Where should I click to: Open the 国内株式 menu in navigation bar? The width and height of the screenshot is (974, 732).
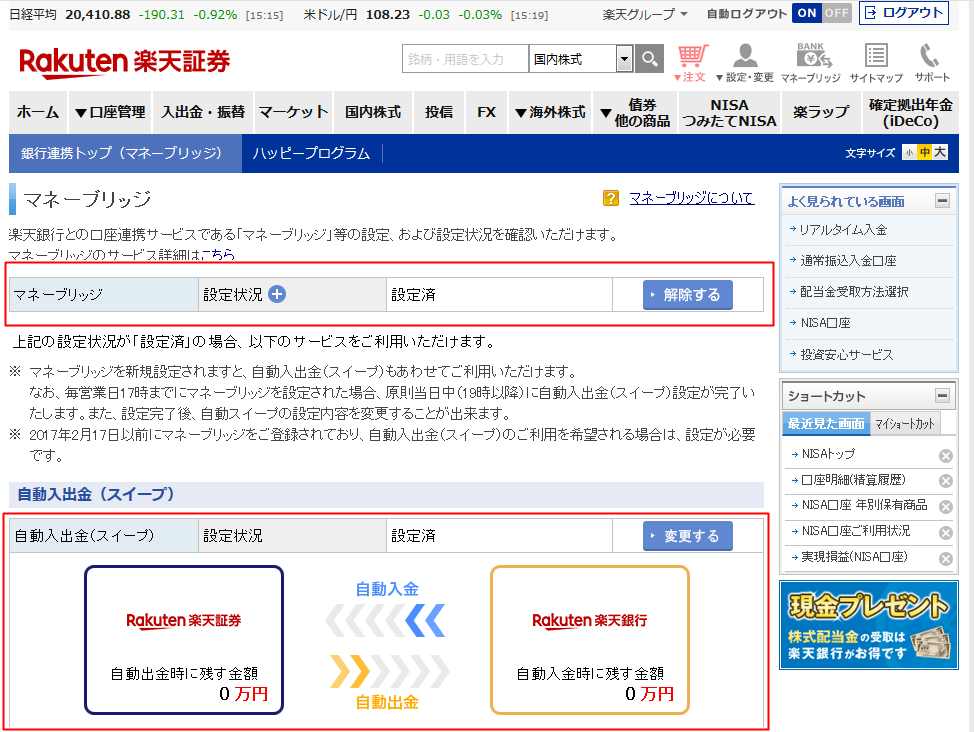pos(373,112)
